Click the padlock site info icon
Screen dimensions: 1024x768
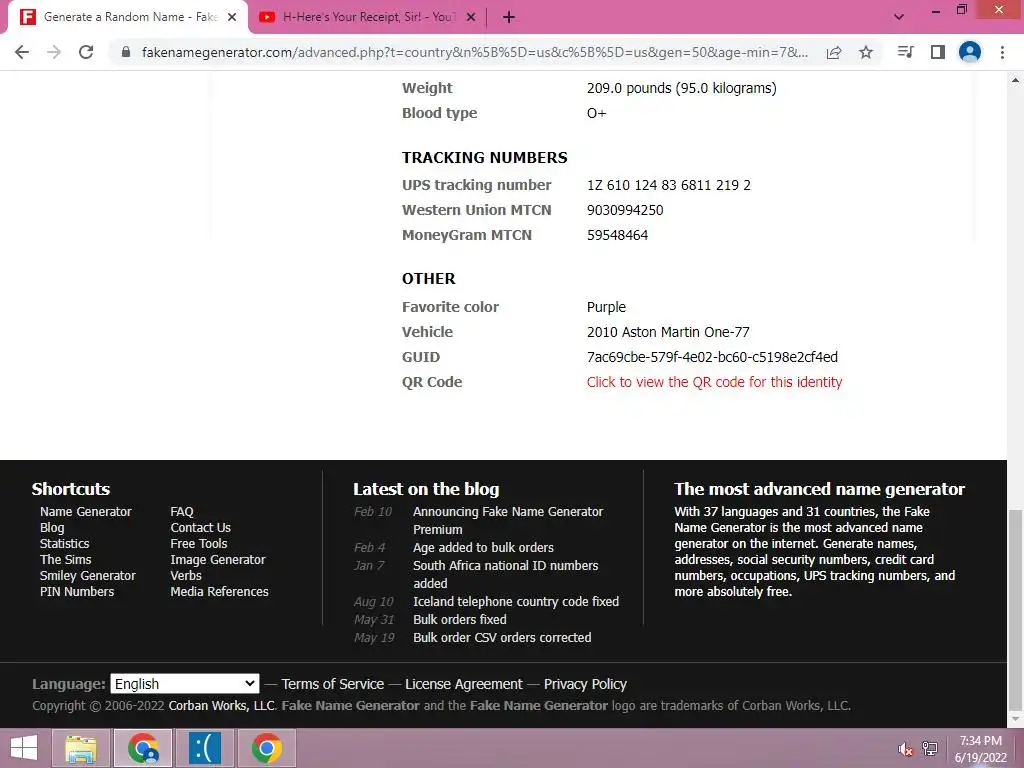[x=126, y=52]
